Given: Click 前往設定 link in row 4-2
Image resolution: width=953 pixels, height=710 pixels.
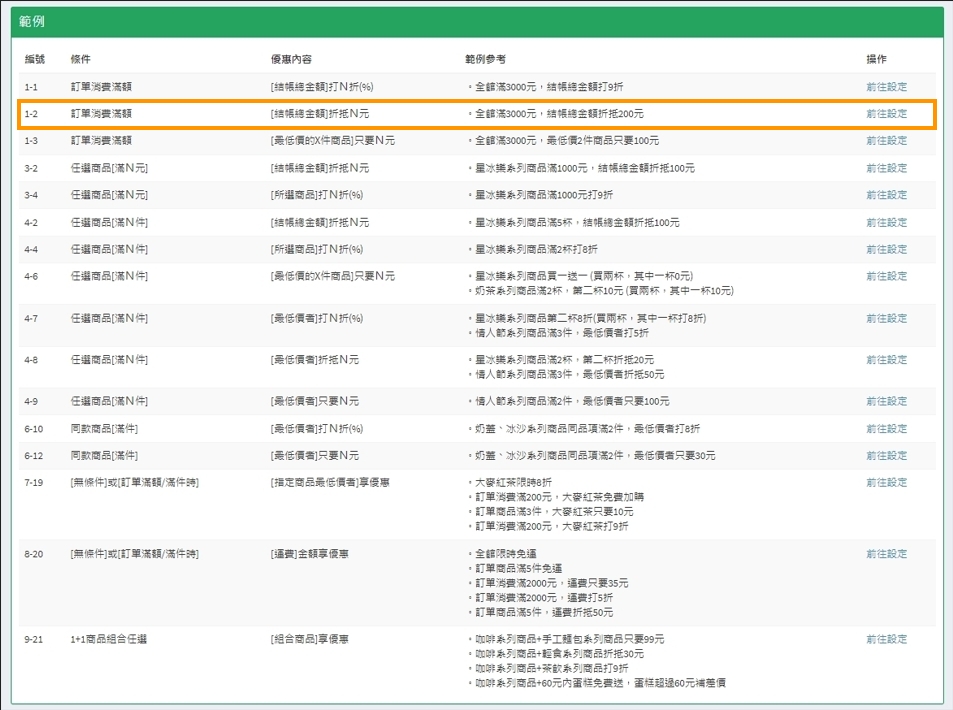Looking at the screenshot, I should coord(886,222).
